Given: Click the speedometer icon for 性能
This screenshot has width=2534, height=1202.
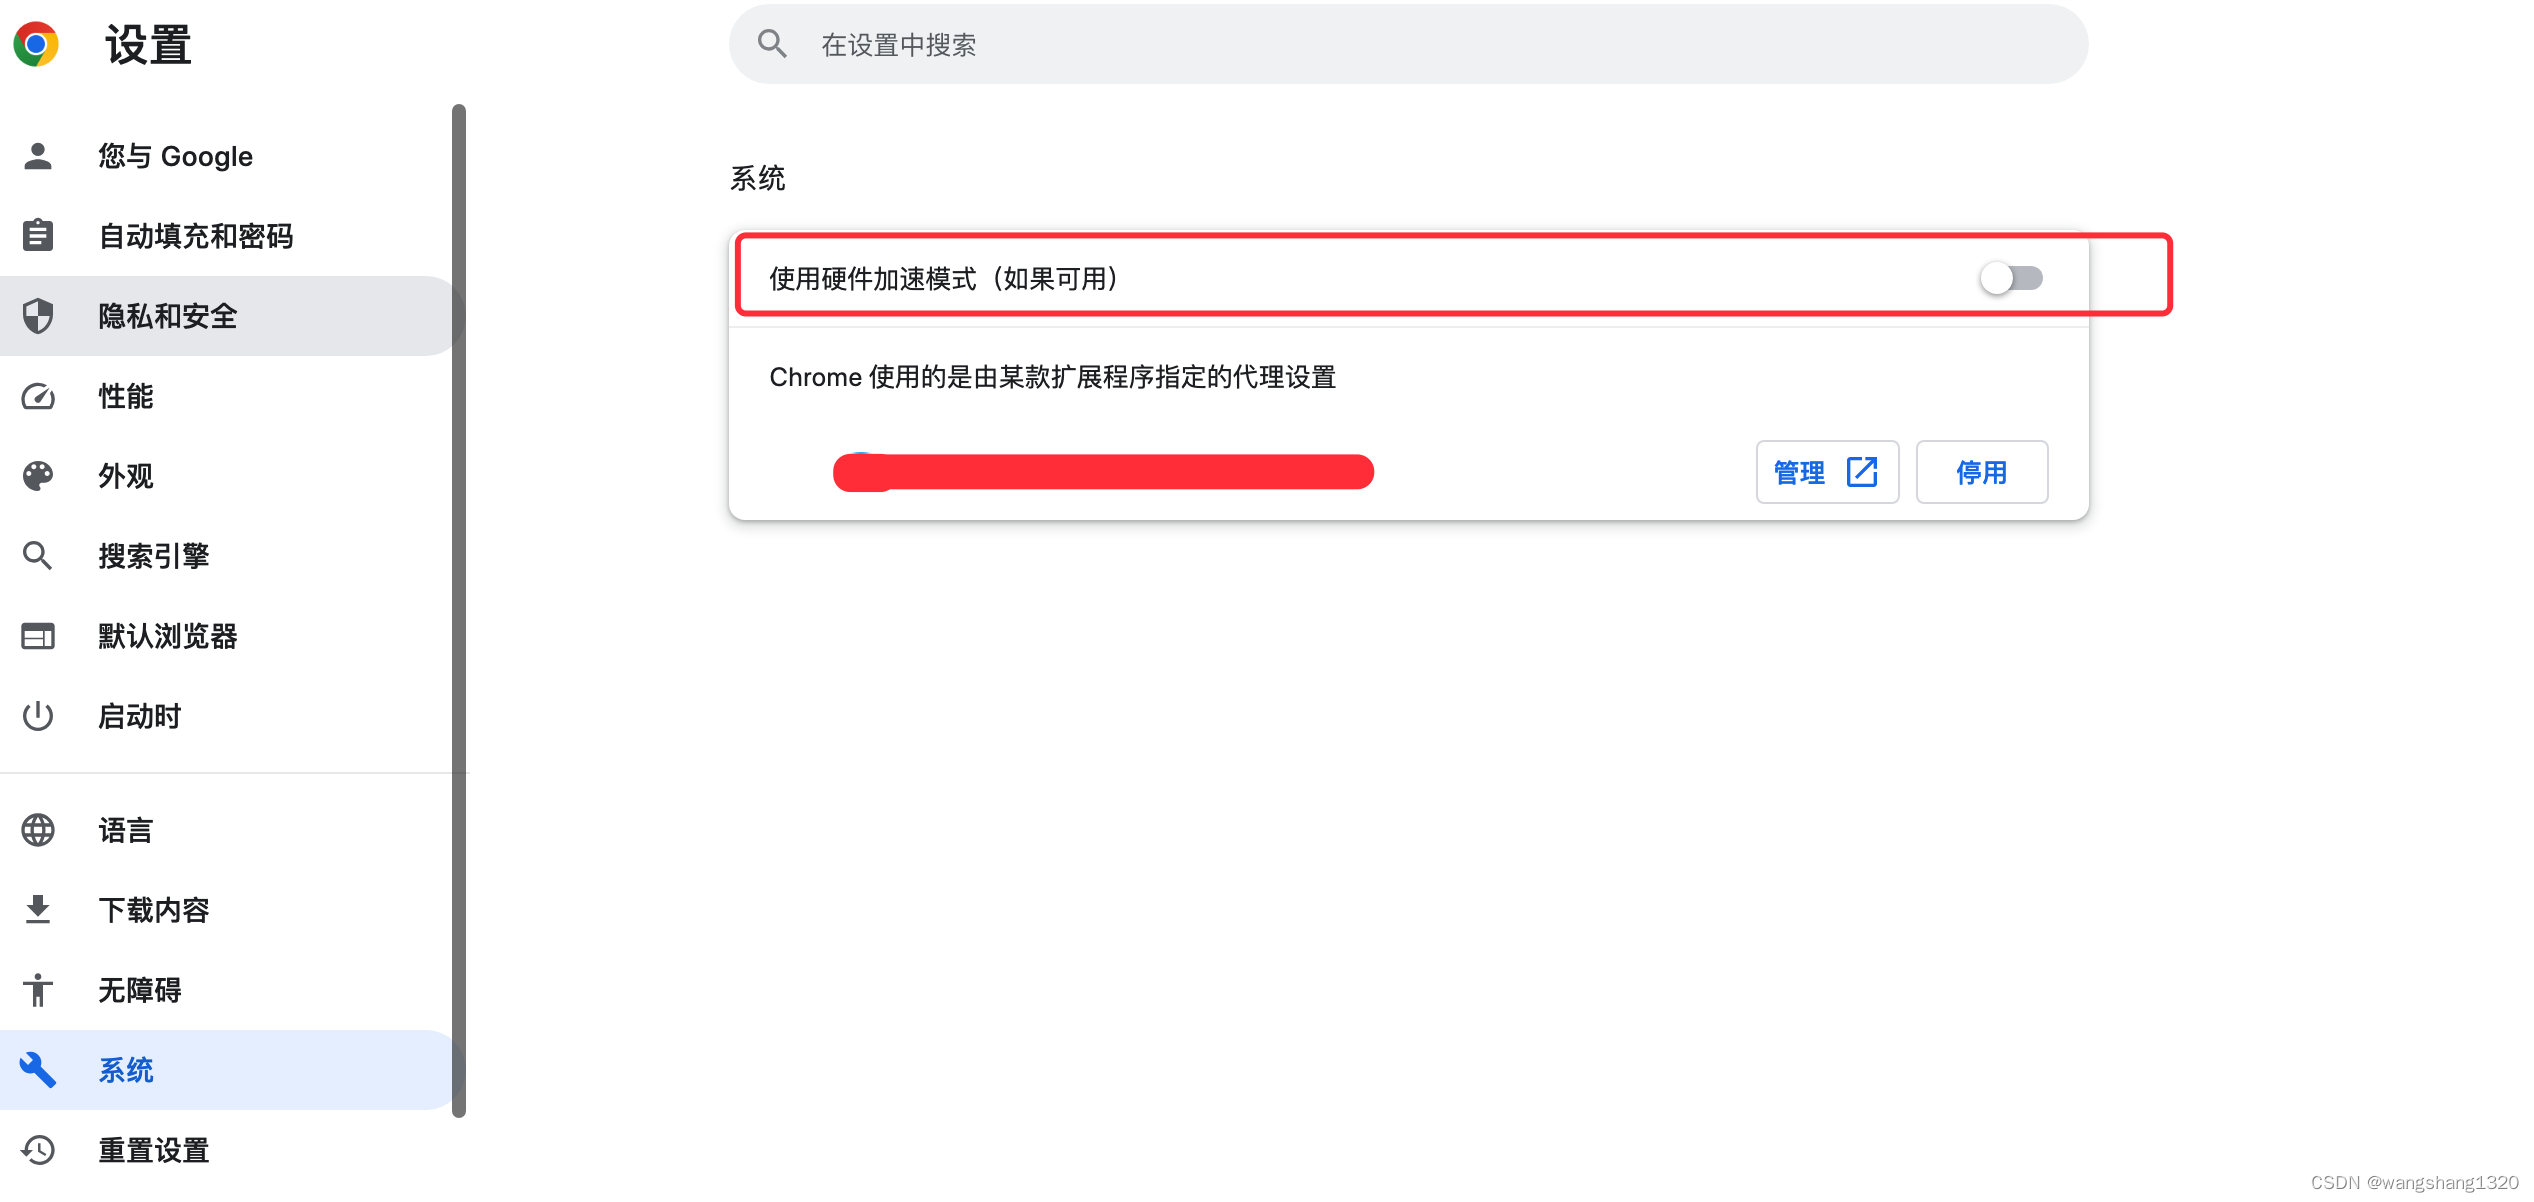Looking at the screenshot, I should (x=38, y=396).
